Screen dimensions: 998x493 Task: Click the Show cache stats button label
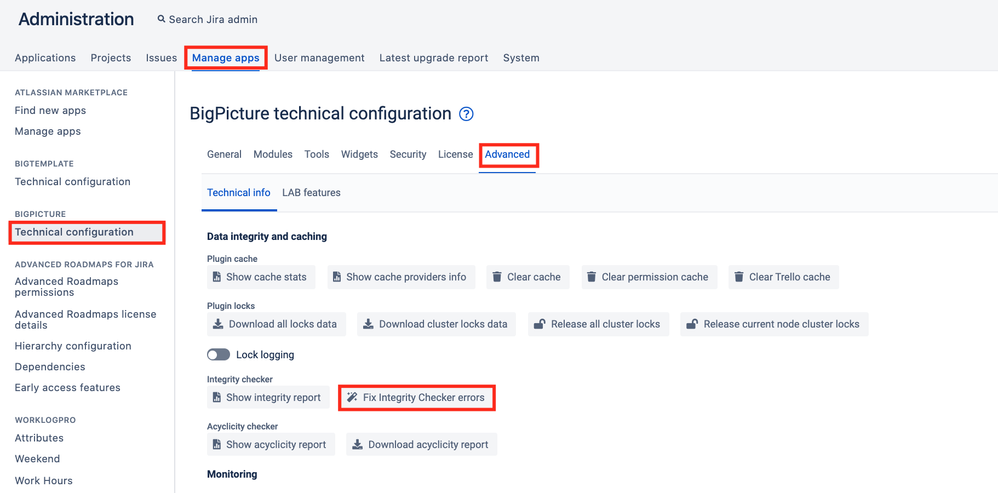[x=267, y=277]
